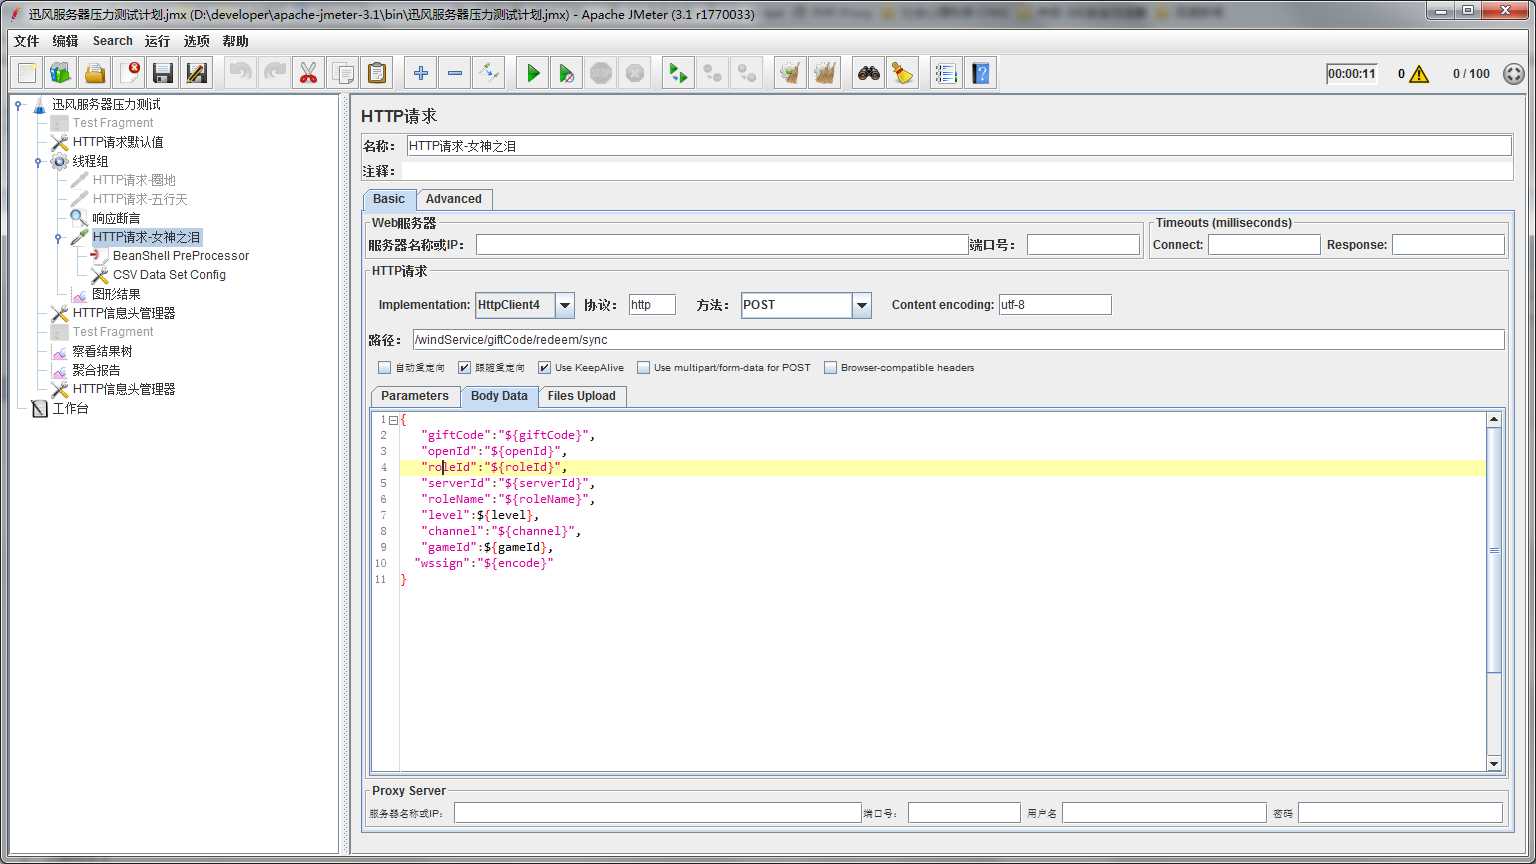
Task: Open Search with the binoculars icon
Action: (869, 73)
